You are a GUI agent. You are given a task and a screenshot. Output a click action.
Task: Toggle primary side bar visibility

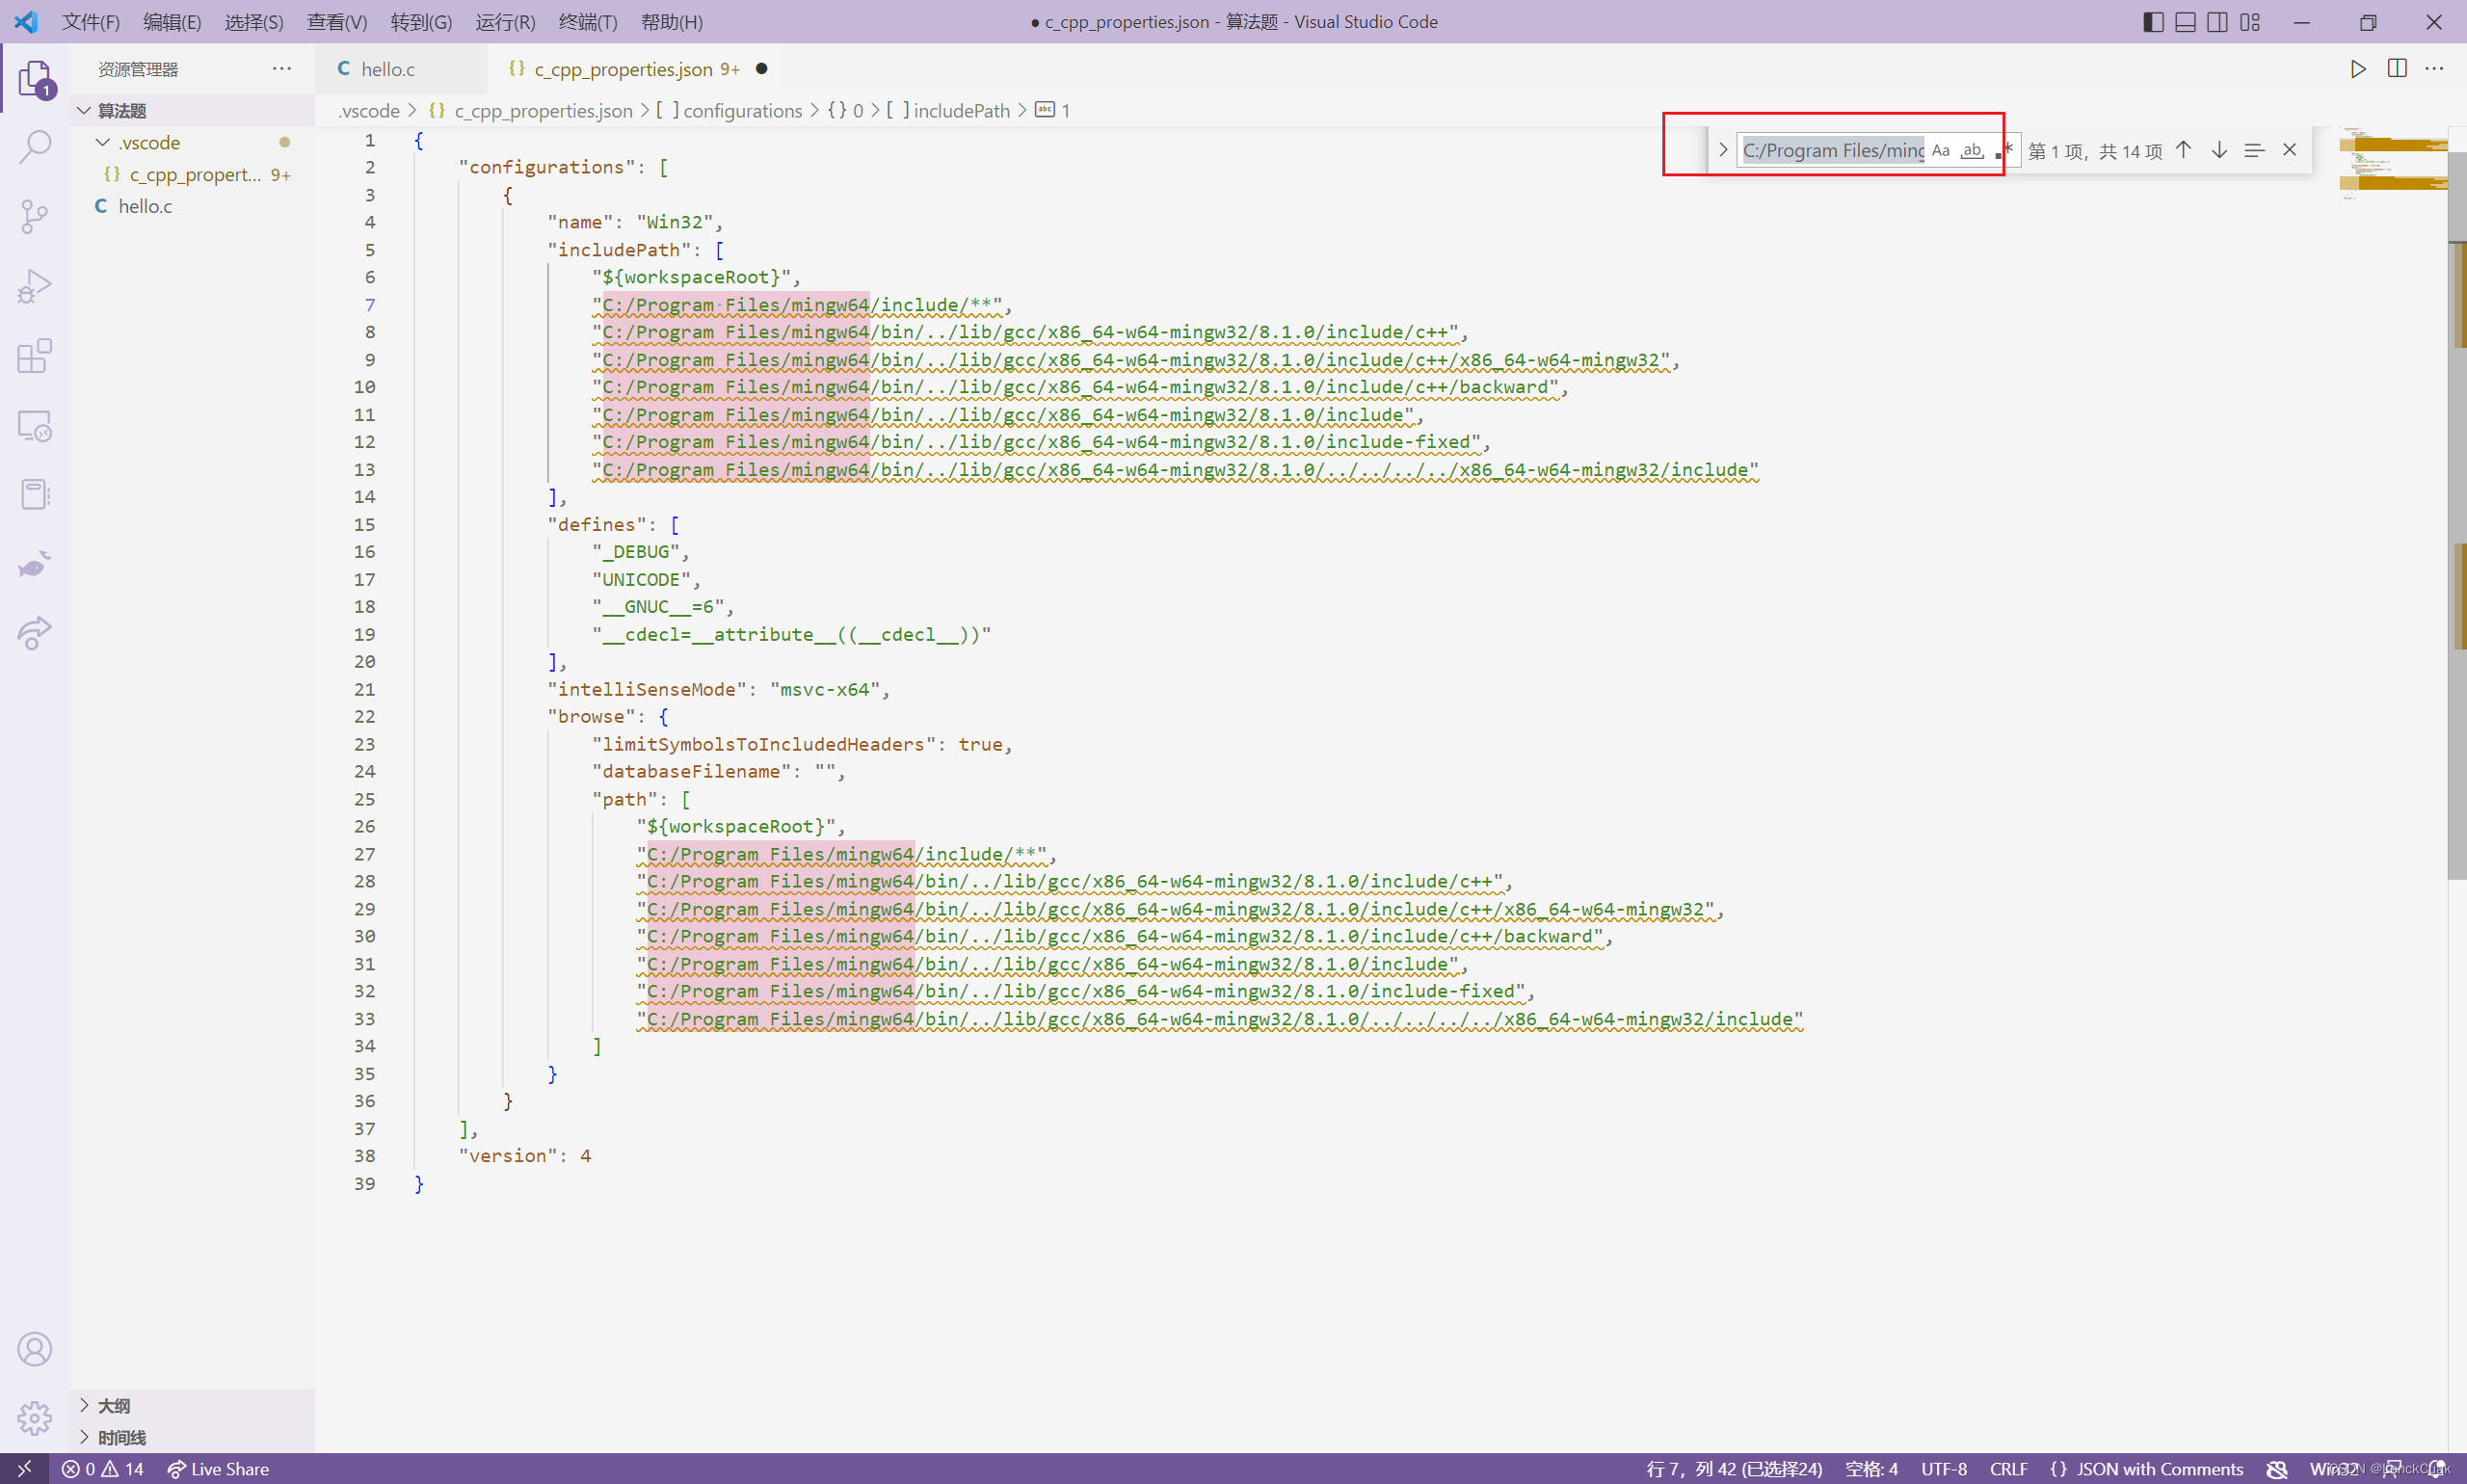point(2153,22)
